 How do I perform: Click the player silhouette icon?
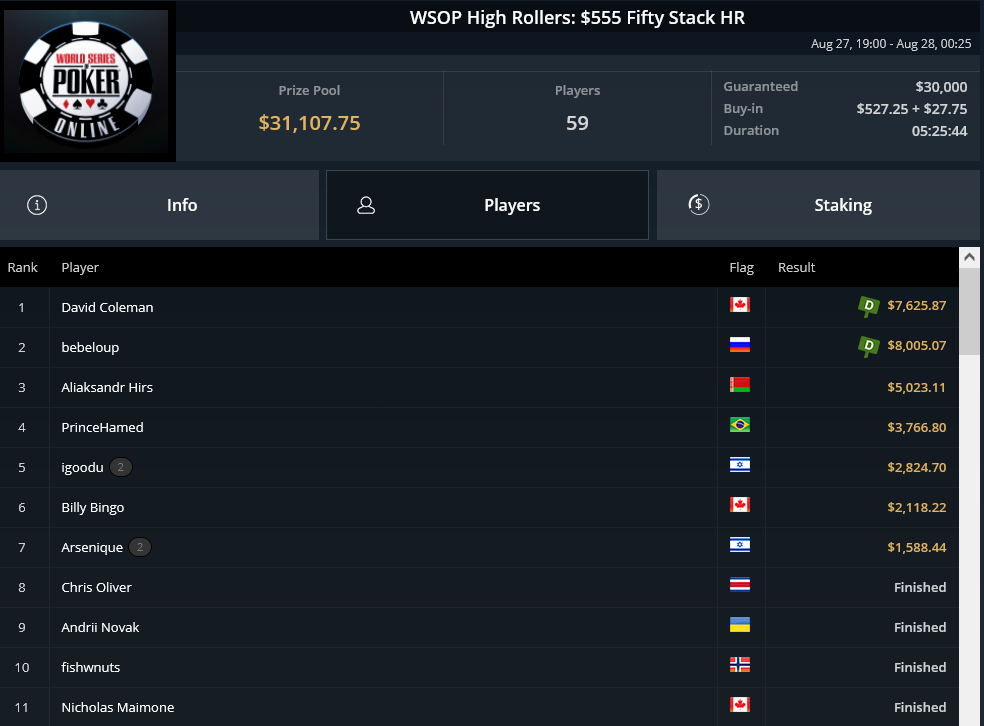(x=366, y=205)
